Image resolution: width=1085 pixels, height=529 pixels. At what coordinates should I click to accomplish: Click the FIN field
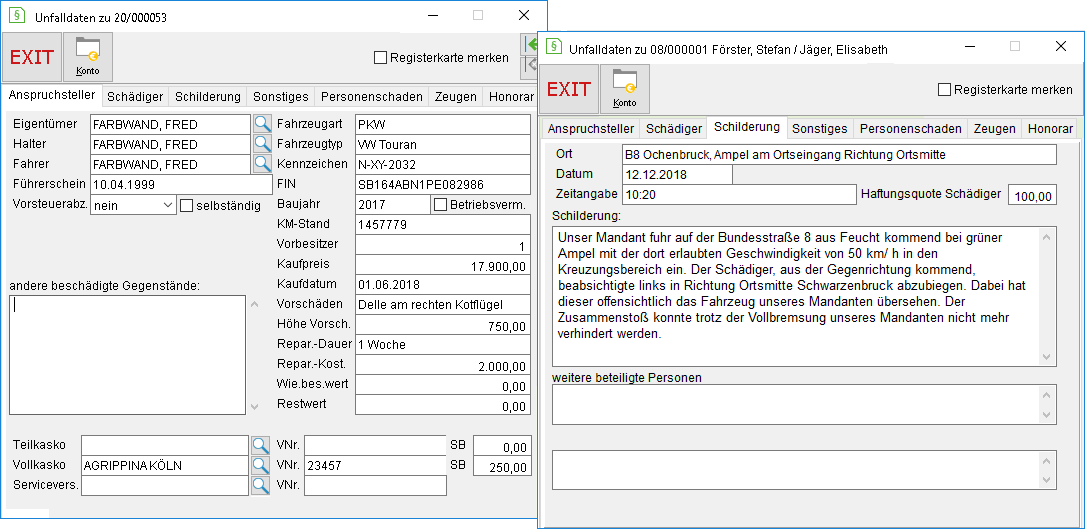pos(442,185)
